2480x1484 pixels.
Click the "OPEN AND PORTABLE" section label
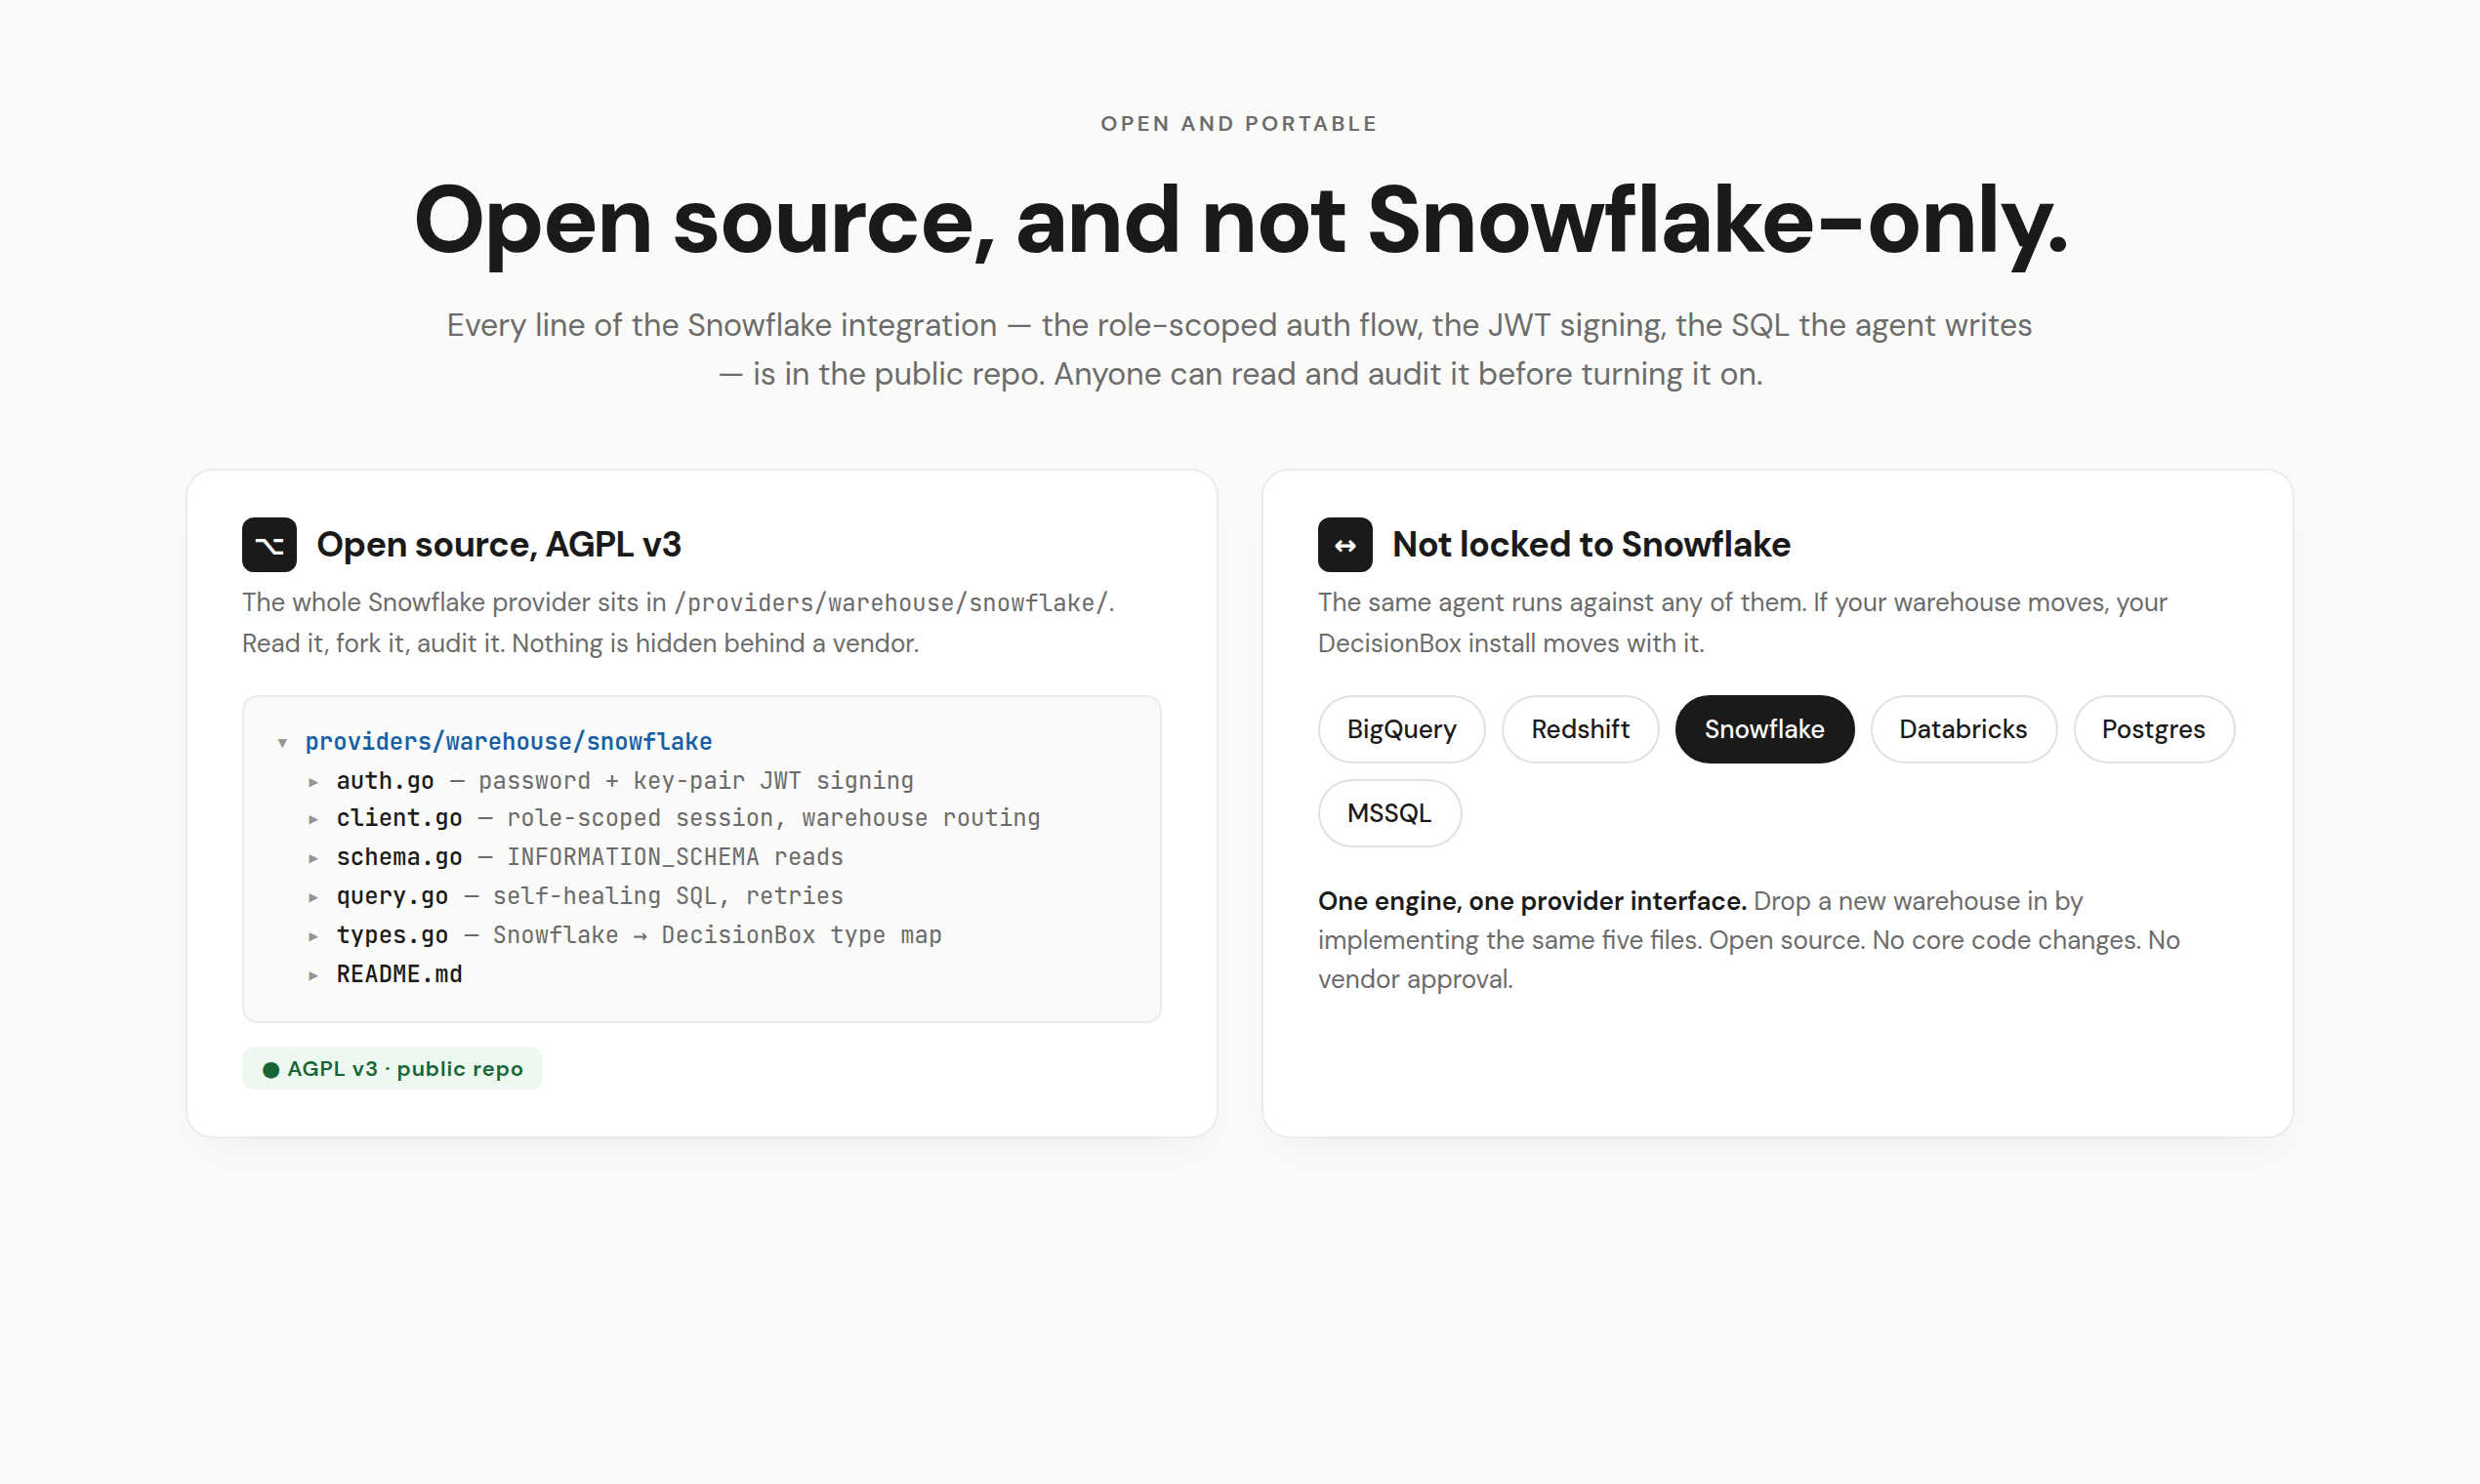(x=1239, y=124)
